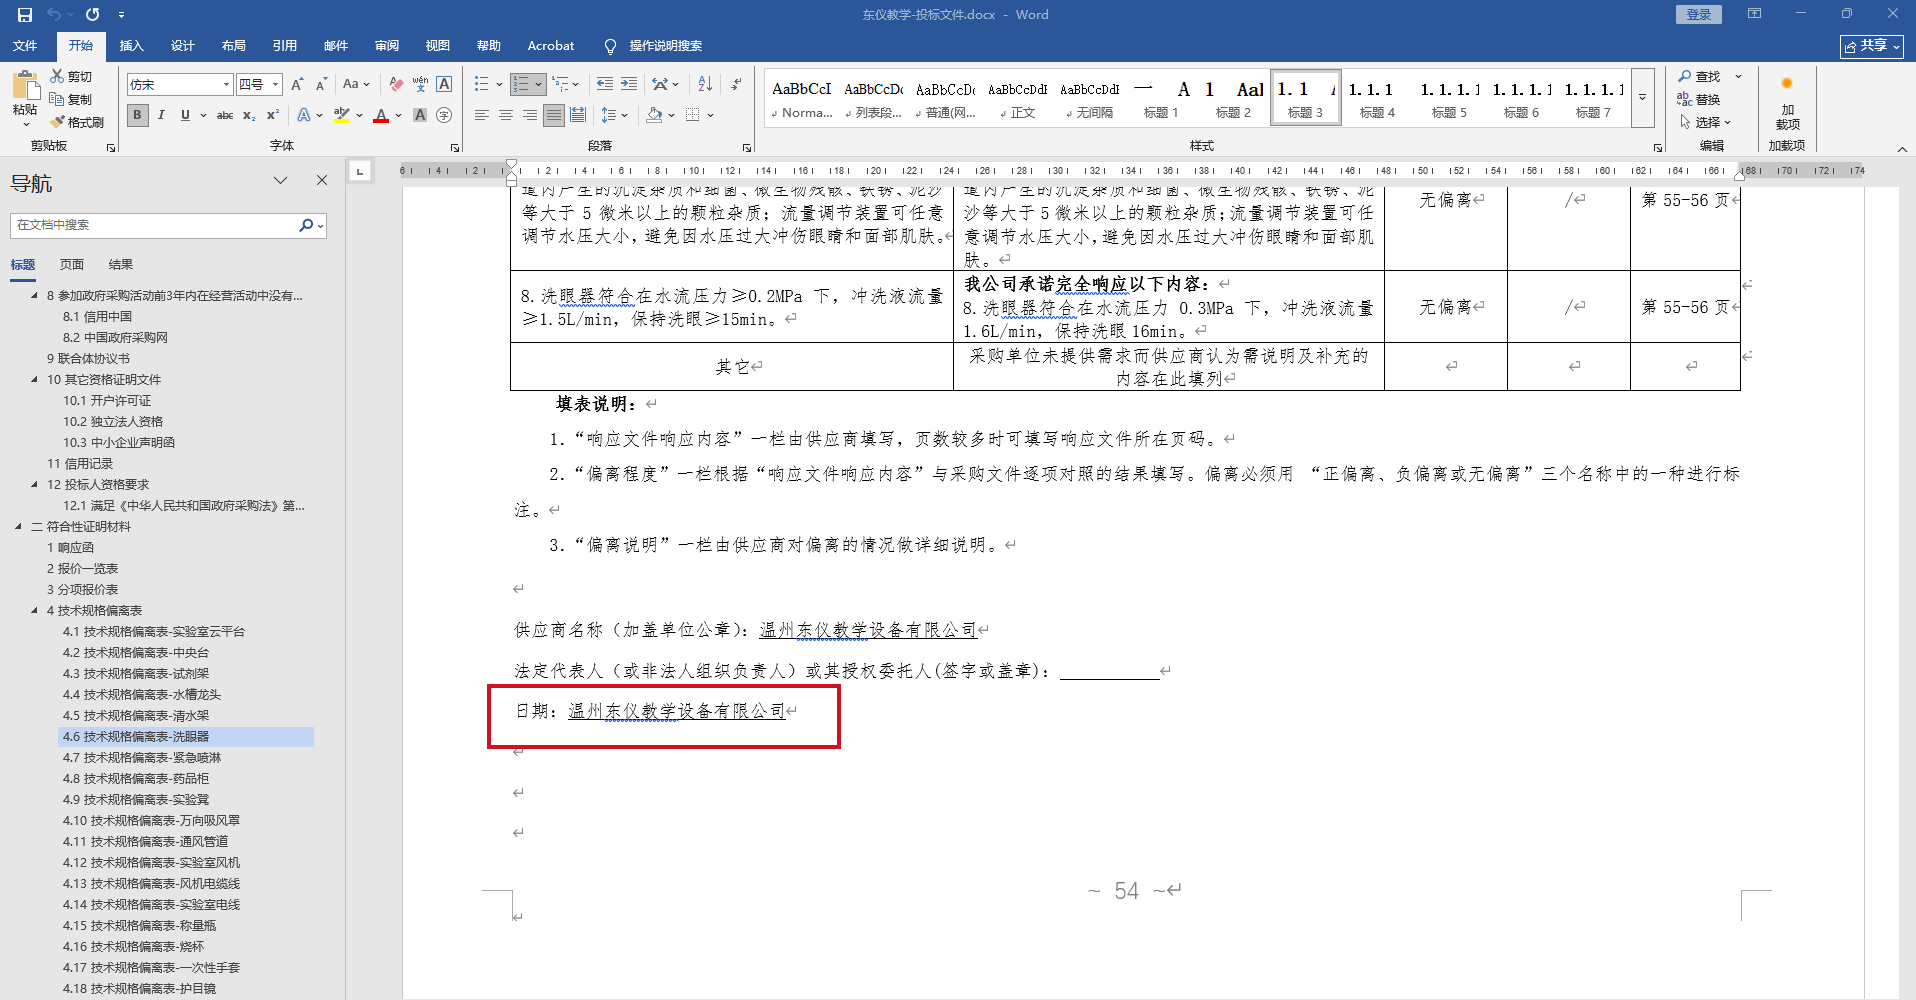Decrease the paragraph indent
Viewport: 1916px width, 1000px height.
(x=604, y=85)
